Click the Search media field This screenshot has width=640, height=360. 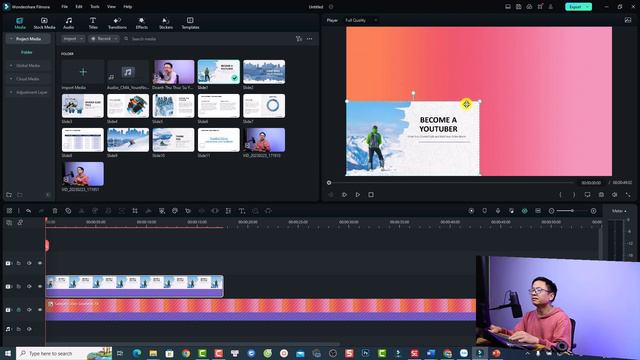click(144, 39)
